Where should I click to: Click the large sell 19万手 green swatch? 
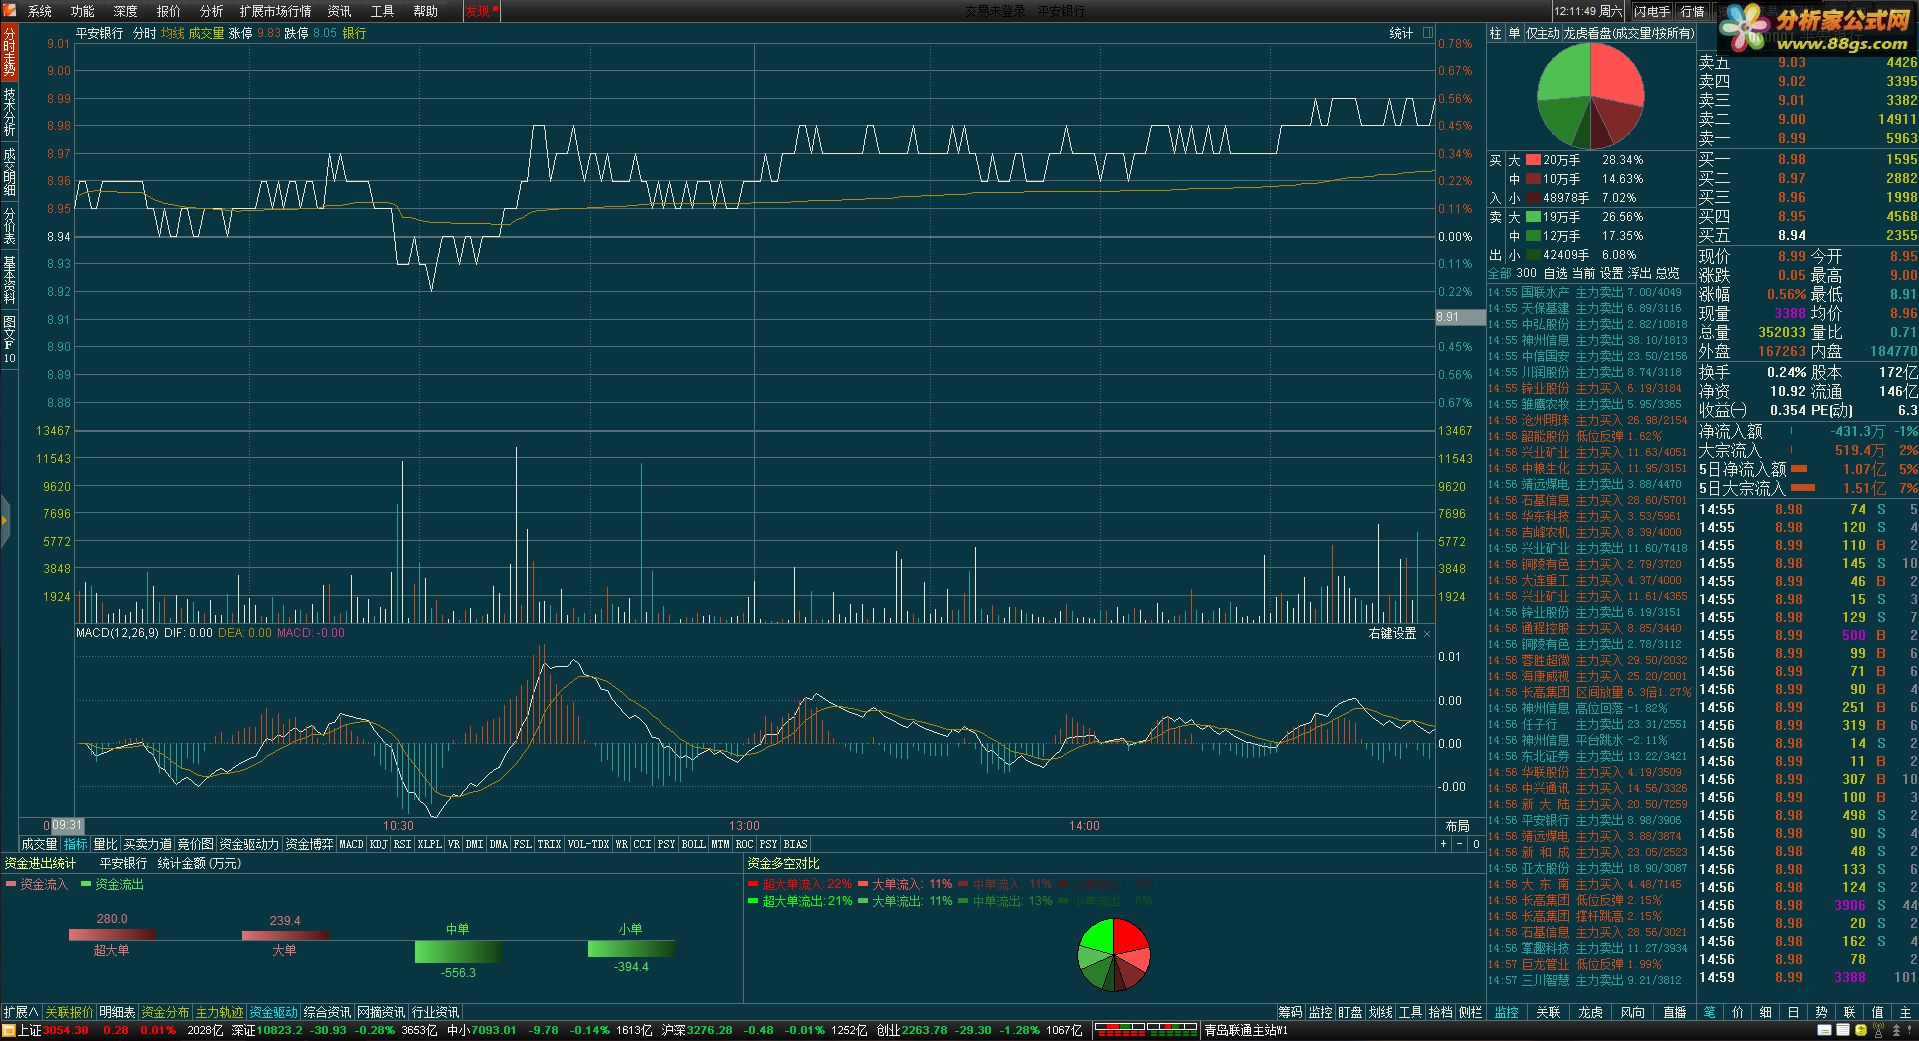click(x=1533, y=217)
